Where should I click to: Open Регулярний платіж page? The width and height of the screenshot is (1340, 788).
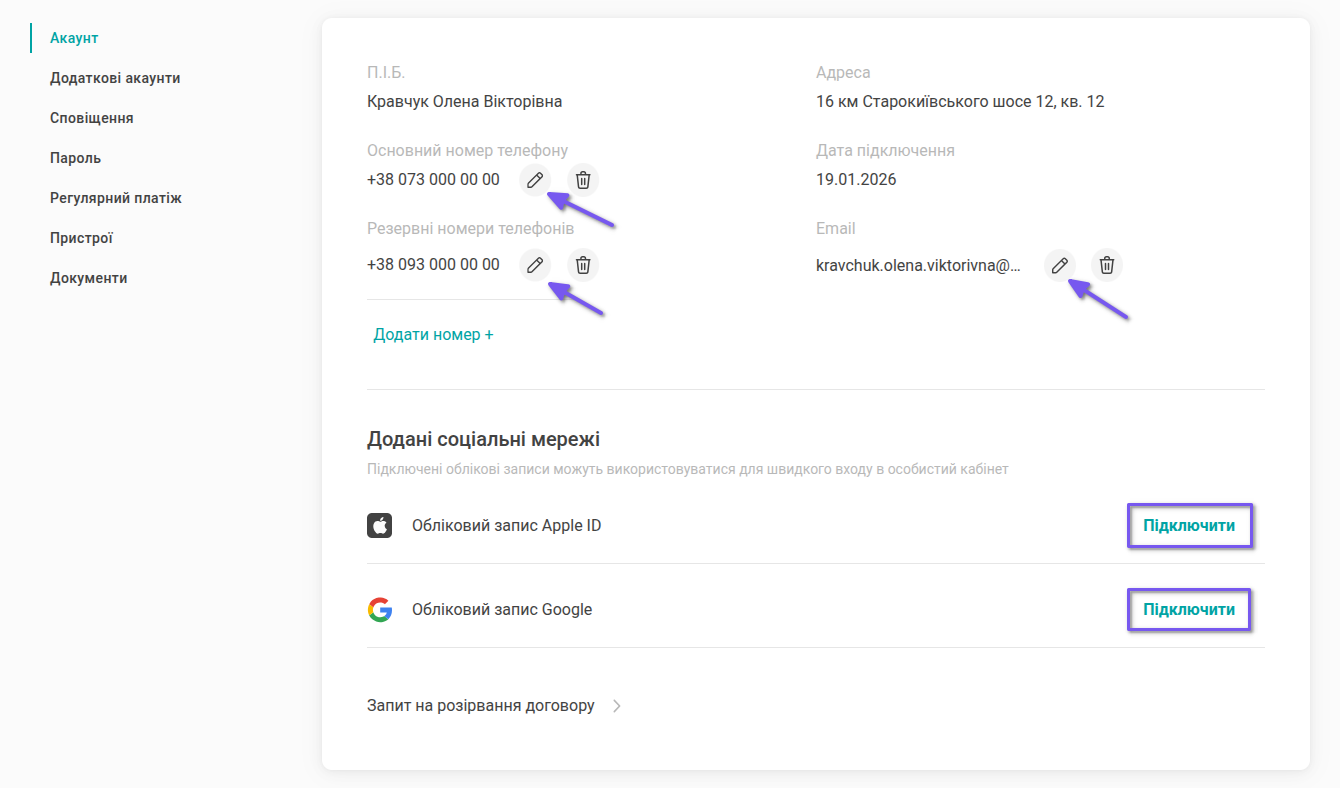(116, 198)
